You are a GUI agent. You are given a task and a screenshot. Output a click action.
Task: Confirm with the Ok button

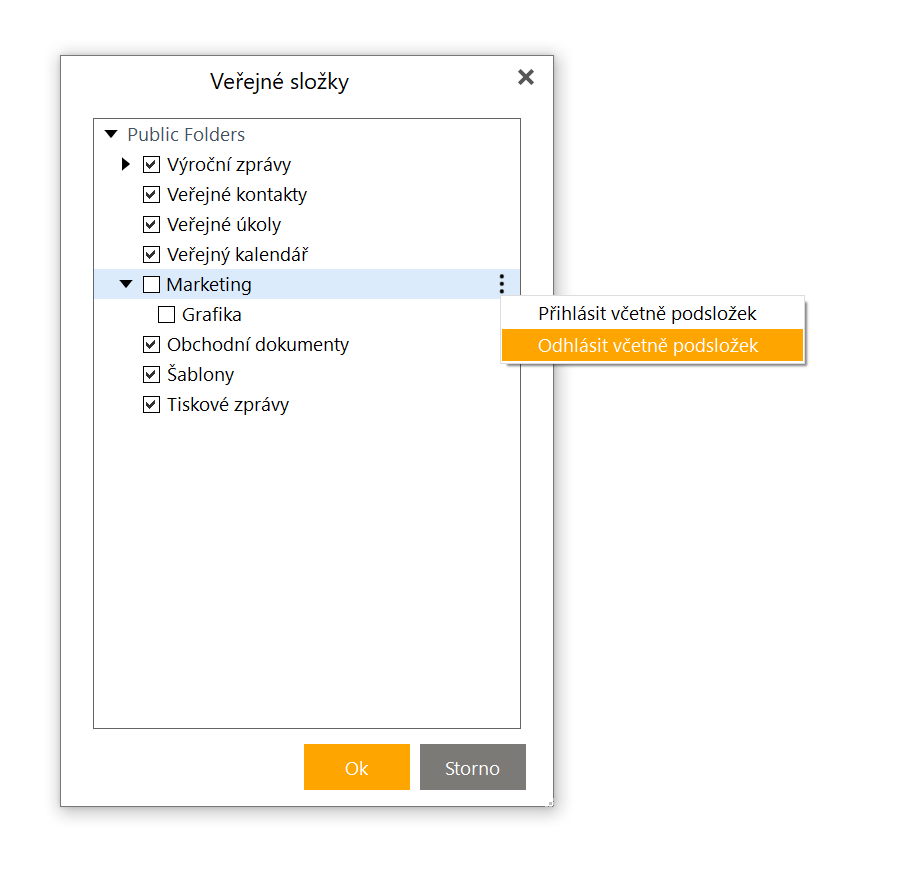pyautogui.click(x=357, y=767)
